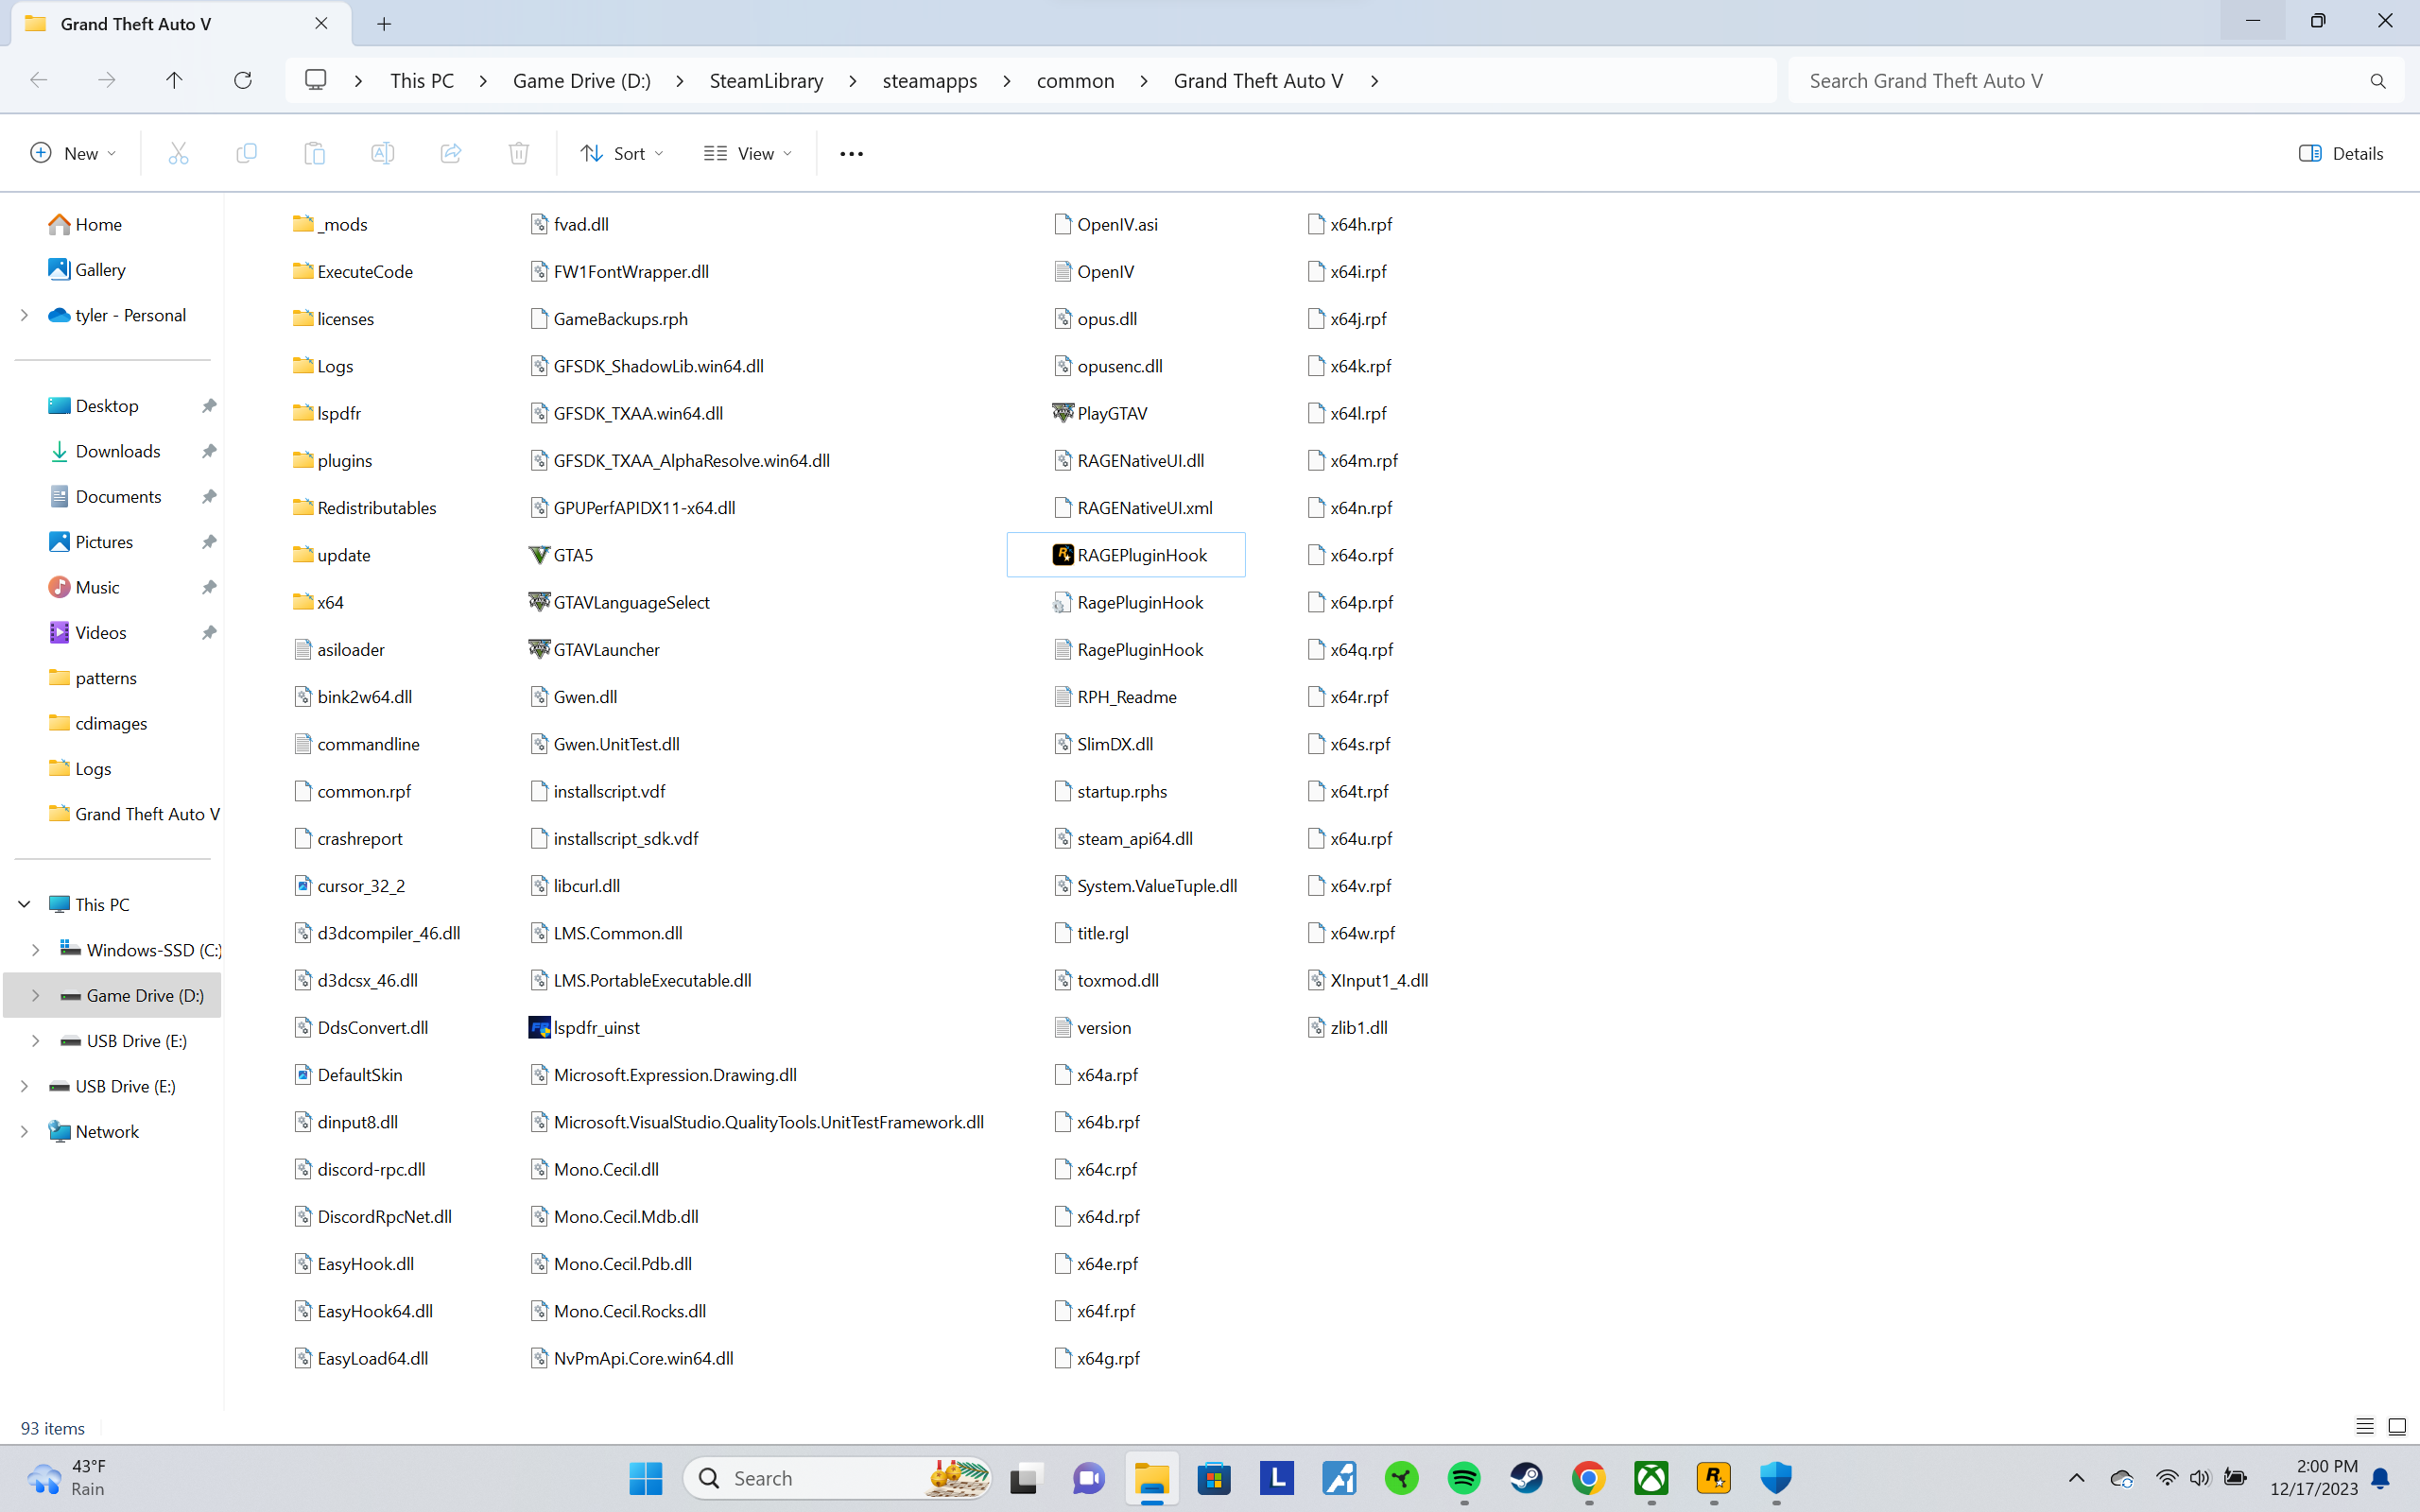
Task: Go up one folder level
Action: [174, 80]
